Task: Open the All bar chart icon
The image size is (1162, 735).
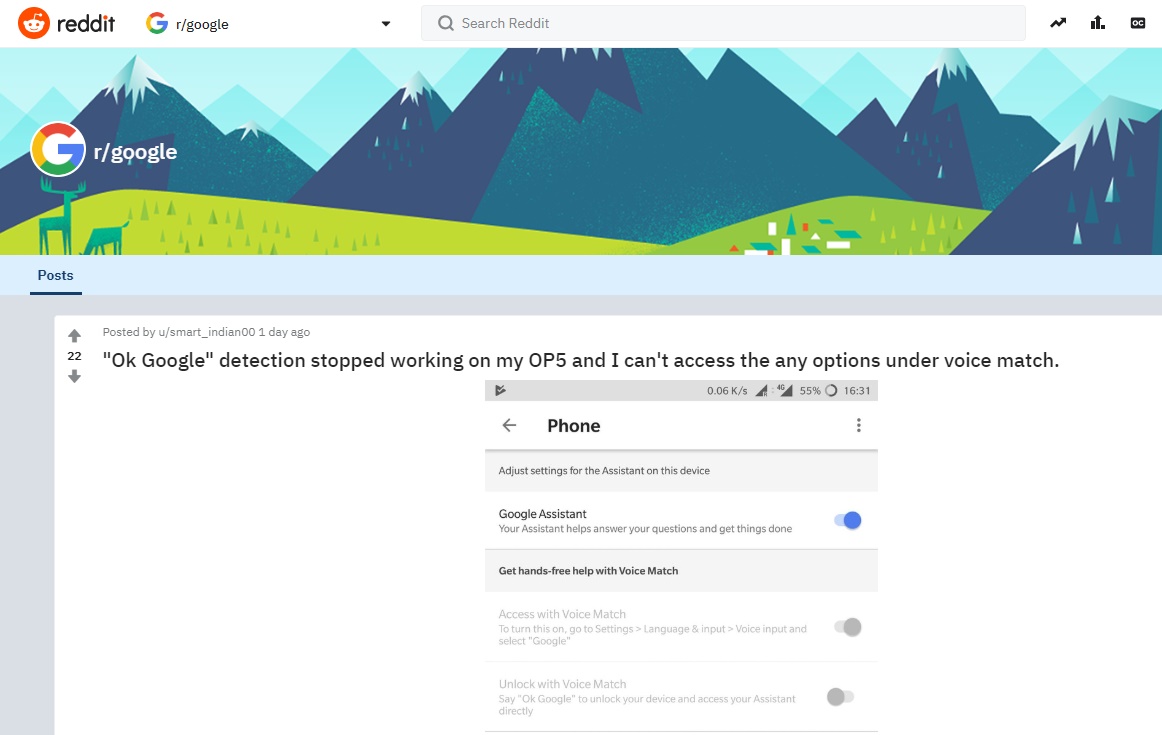Action: [x=1098, y=23]
